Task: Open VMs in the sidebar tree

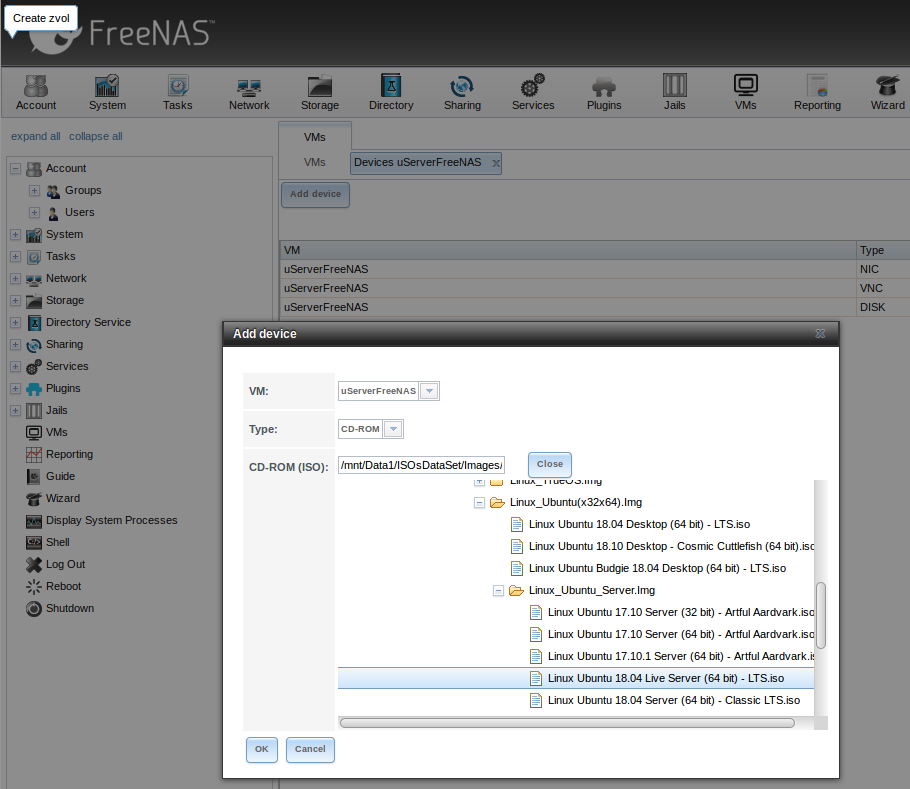Action: [x=57, y=432]
